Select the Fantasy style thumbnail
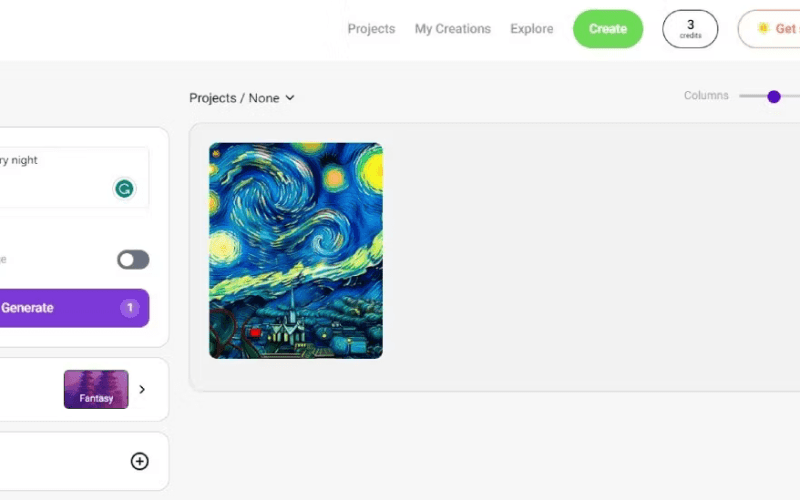This screenshot has height=500, width=800. coord(96,389)
